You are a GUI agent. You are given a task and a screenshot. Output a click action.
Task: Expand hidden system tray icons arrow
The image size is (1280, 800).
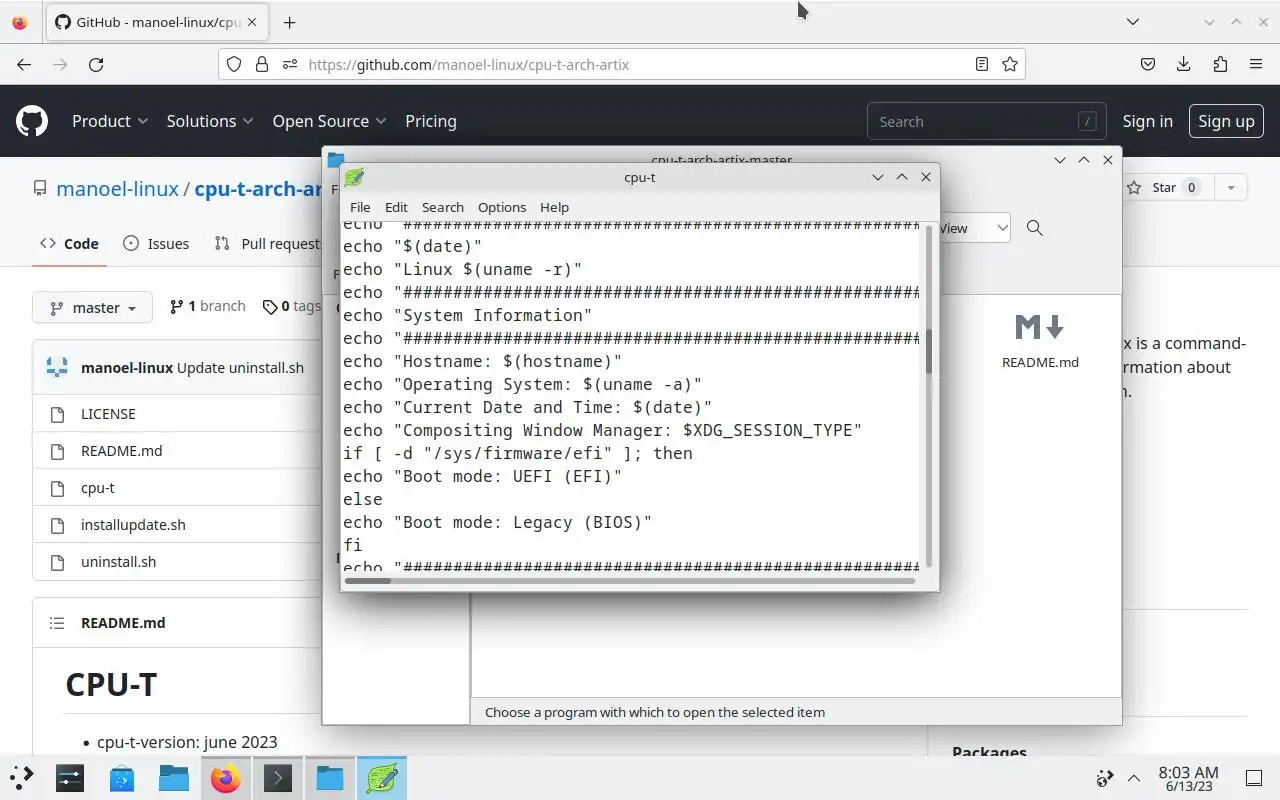tap(1134, 778)
